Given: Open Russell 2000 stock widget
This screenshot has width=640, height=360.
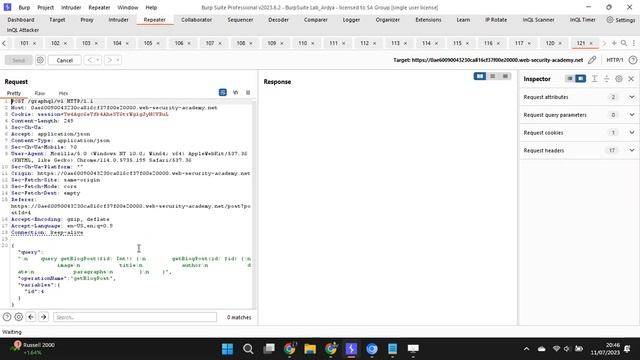Looking at the screenshot, I should click(33, 348).
